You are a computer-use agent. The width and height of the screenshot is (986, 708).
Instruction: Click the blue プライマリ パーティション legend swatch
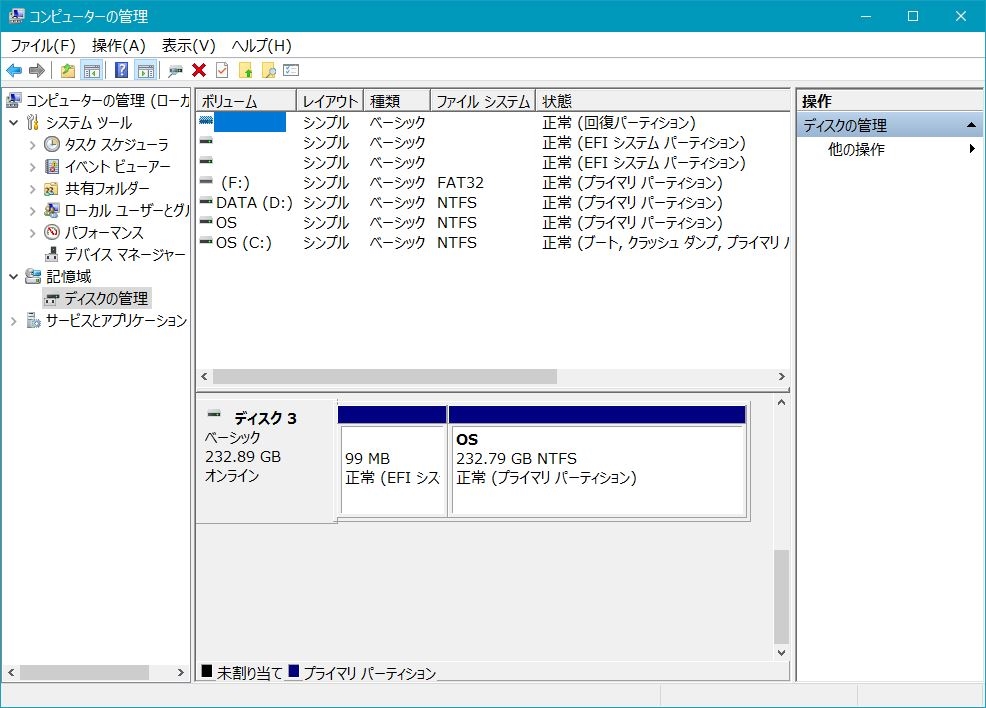click(x=294, y=671)
